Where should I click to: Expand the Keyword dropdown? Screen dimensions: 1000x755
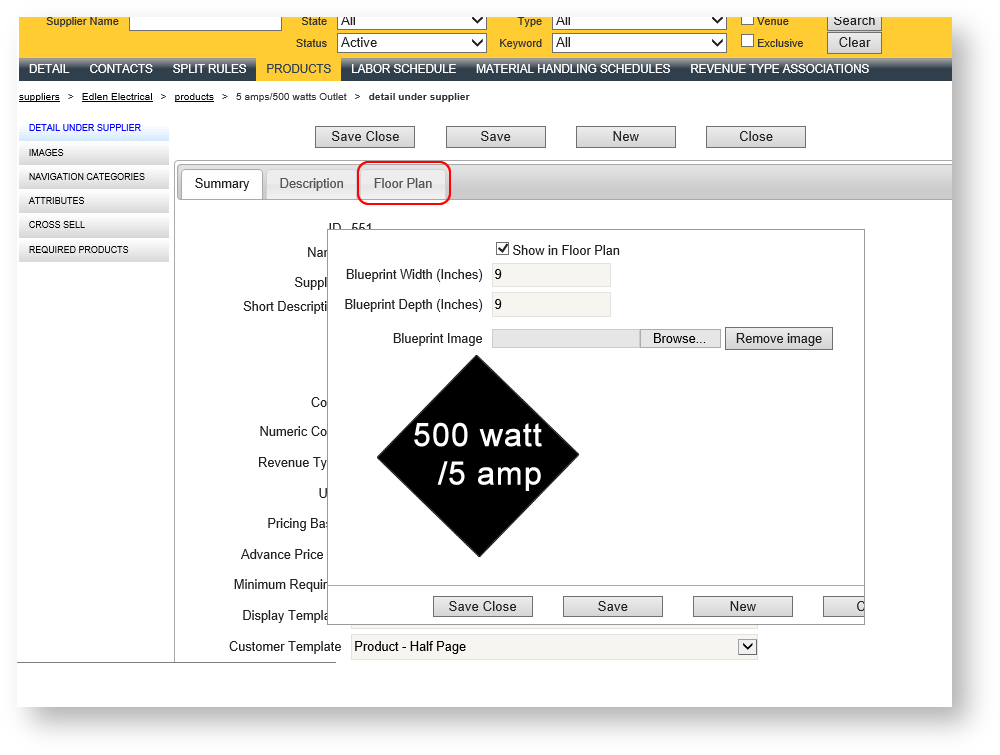point(639,43)
